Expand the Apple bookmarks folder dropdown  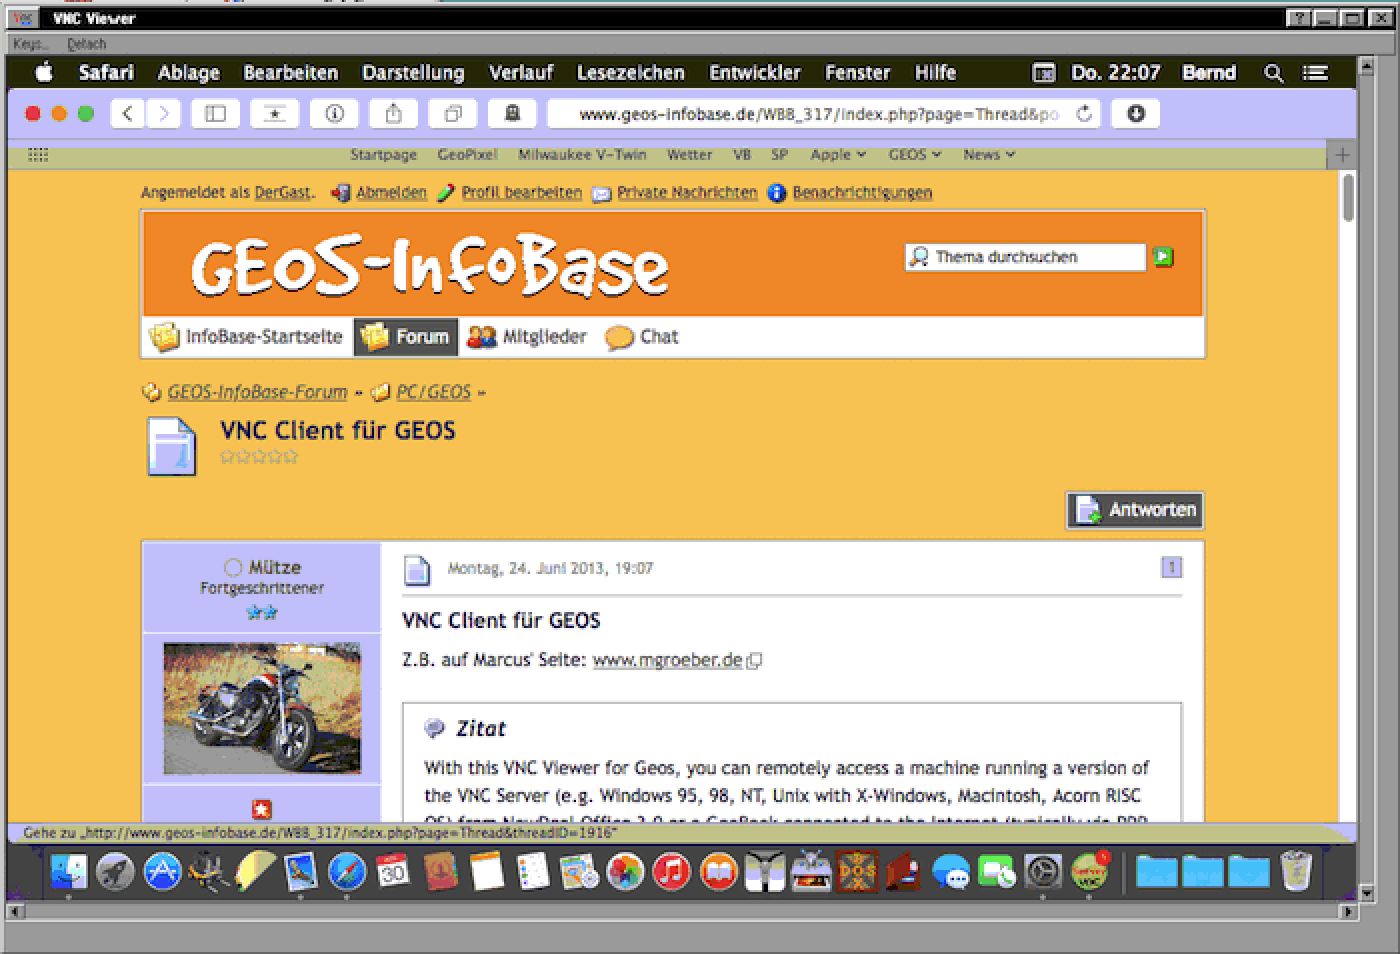(838, 155)
